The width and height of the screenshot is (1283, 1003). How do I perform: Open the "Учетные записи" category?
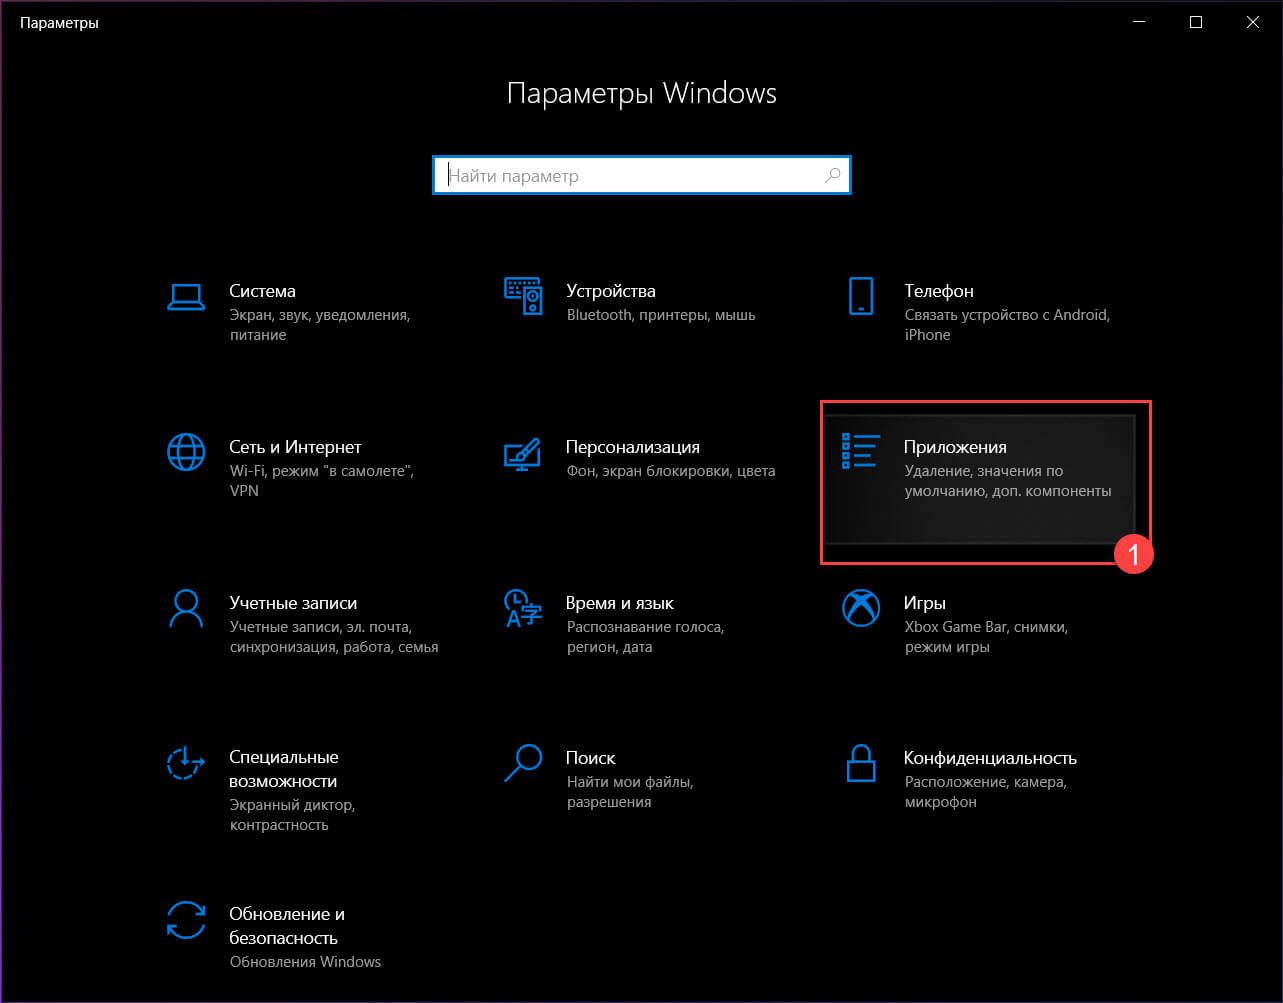click(x=293, y=603)
